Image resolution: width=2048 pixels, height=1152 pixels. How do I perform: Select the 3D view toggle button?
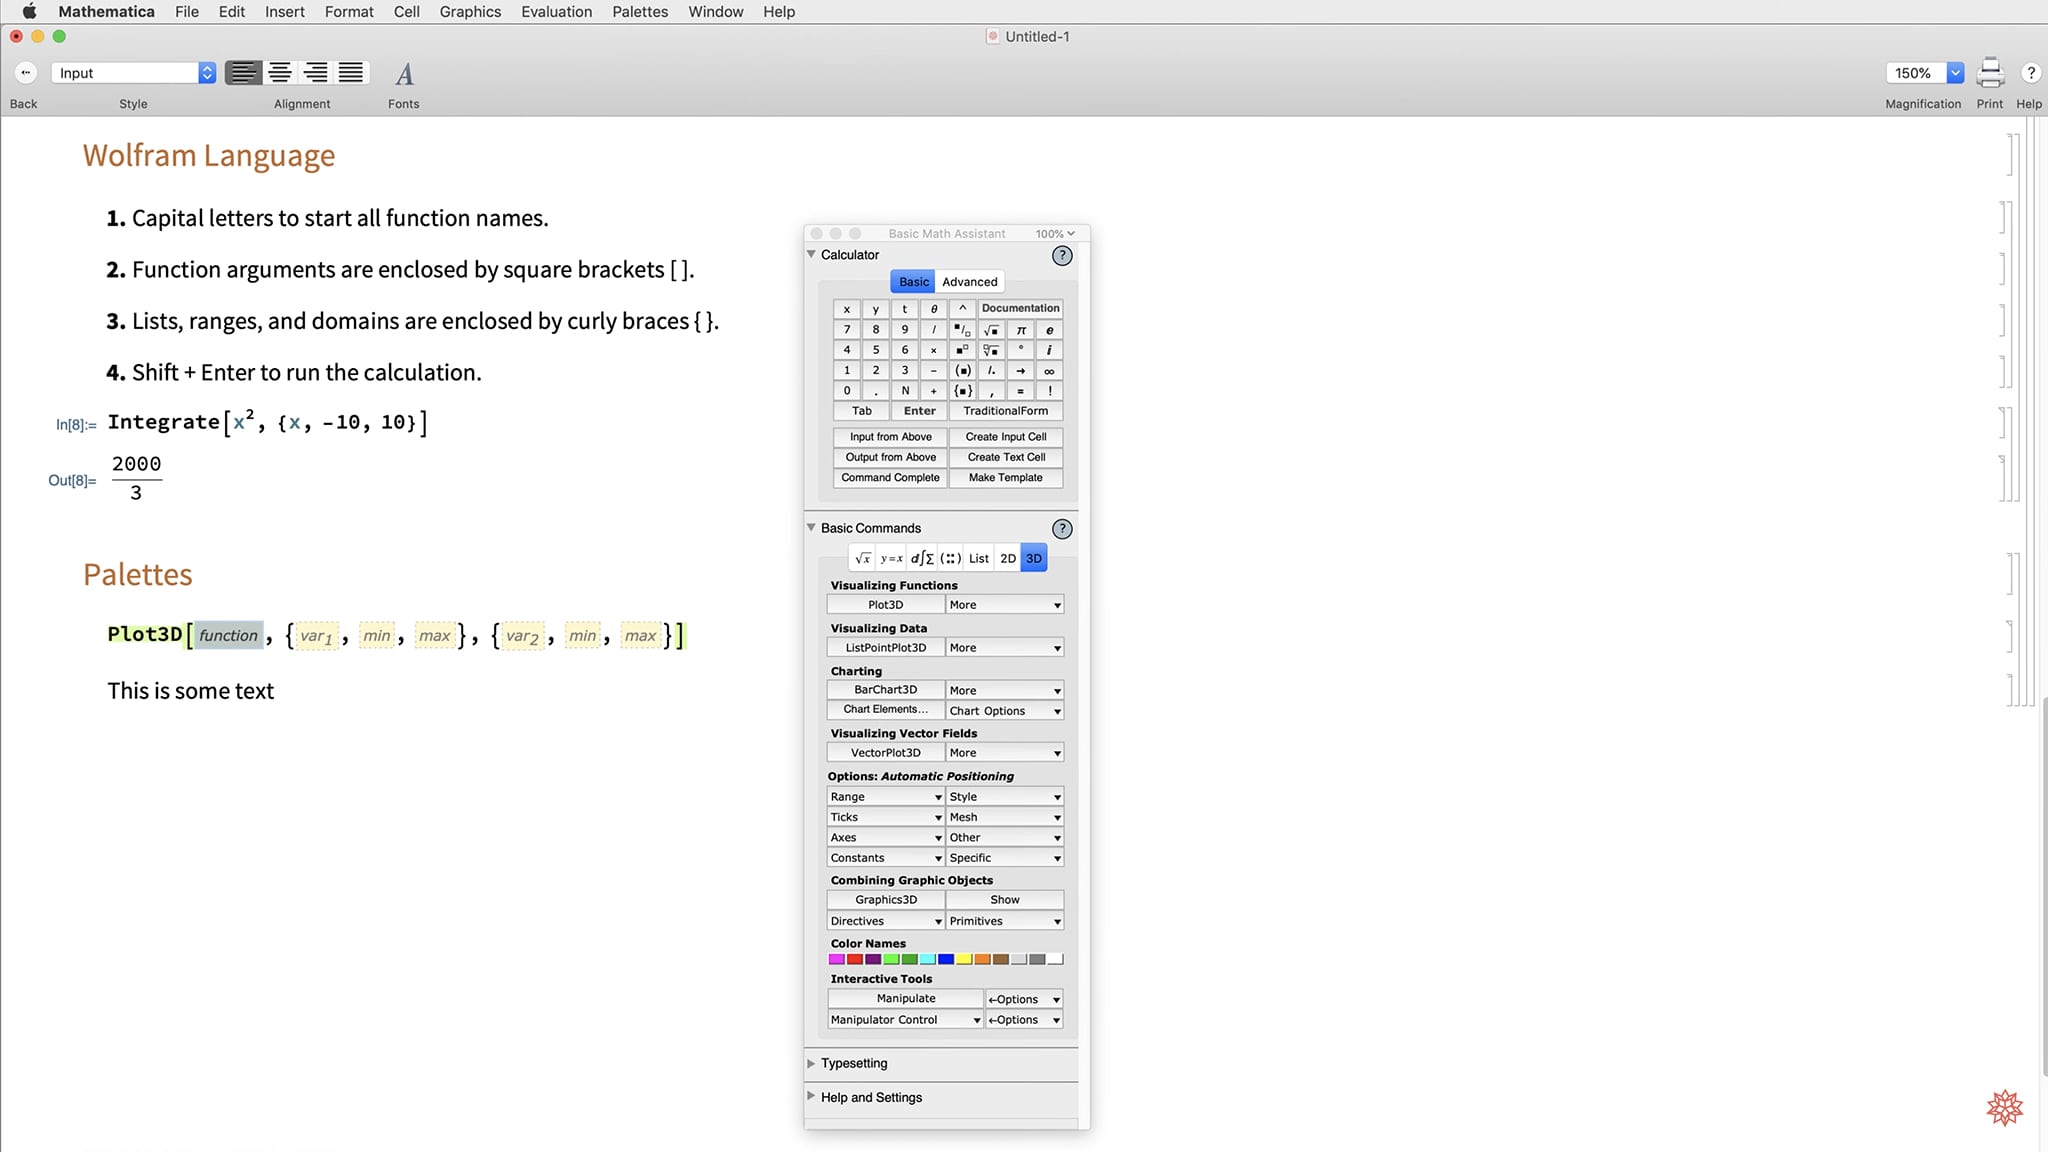pyautogui.click(x=1034, y=557)
